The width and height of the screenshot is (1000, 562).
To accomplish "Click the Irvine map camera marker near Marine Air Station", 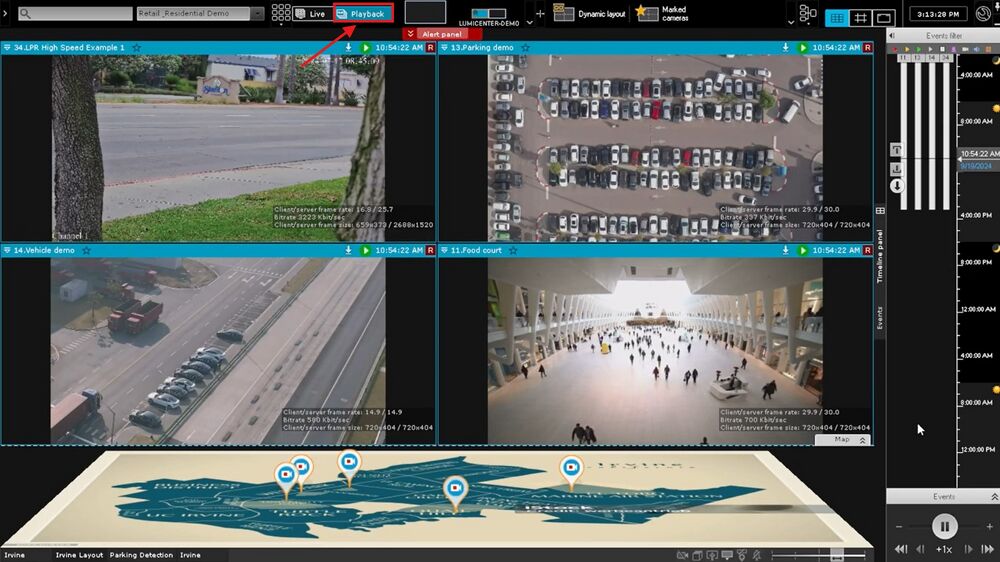I will tap(571, 469).
